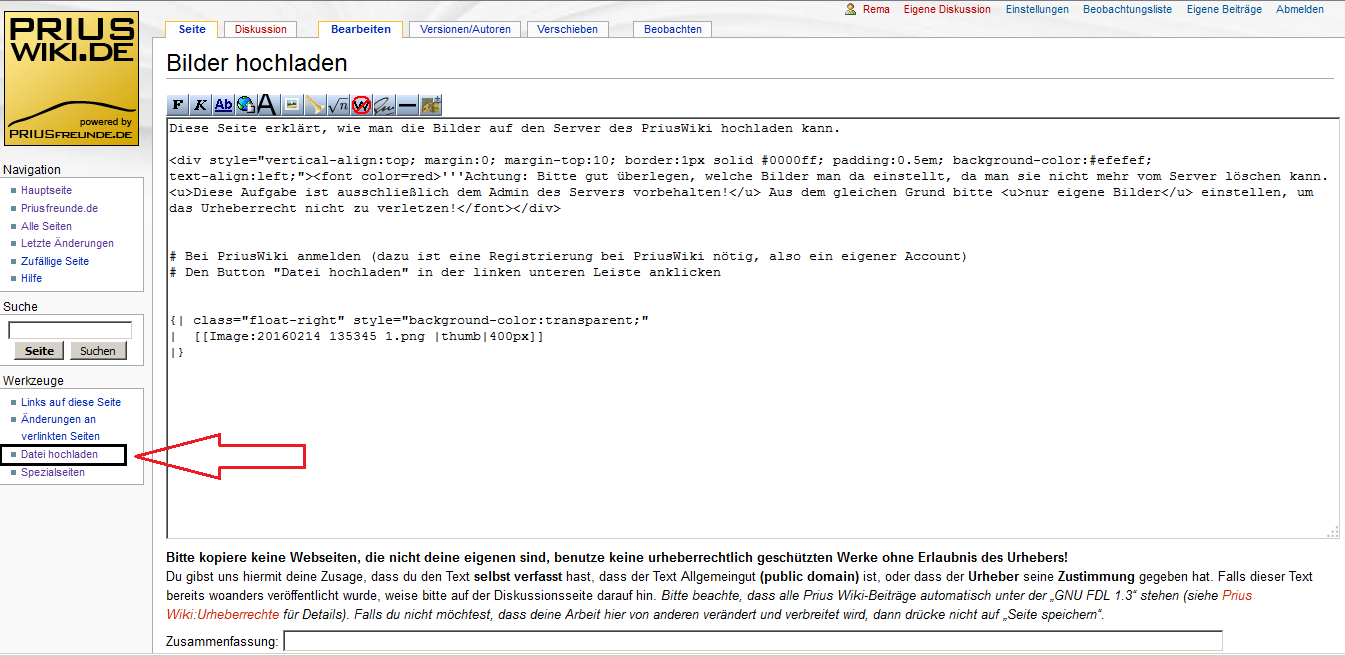Screen dimensions: 1345x657
Task: Open the Datei hochladen link
Action: pos(59,455)
